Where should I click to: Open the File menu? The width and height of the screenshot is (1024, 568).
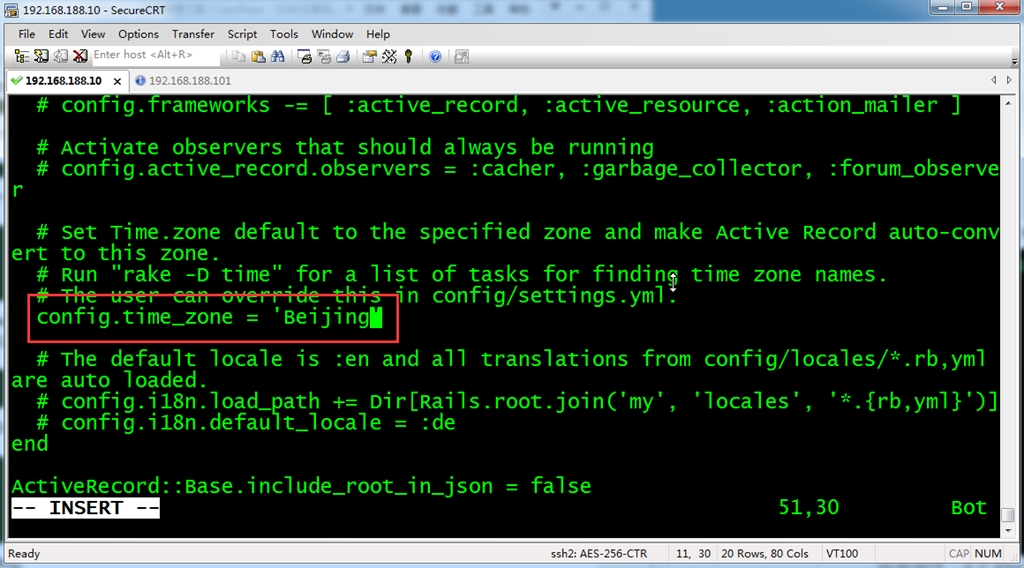[x=27, y=34]
